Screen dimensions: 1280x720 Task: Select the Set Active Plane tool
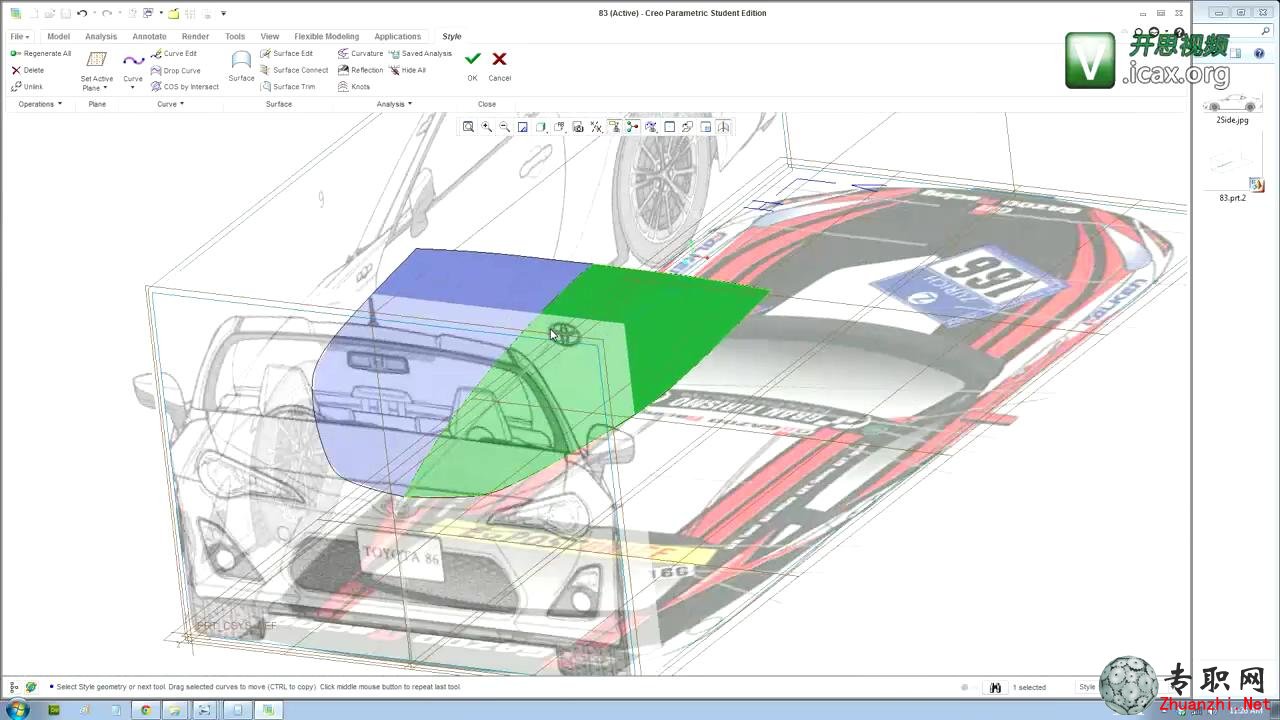[x=97, y=70]
